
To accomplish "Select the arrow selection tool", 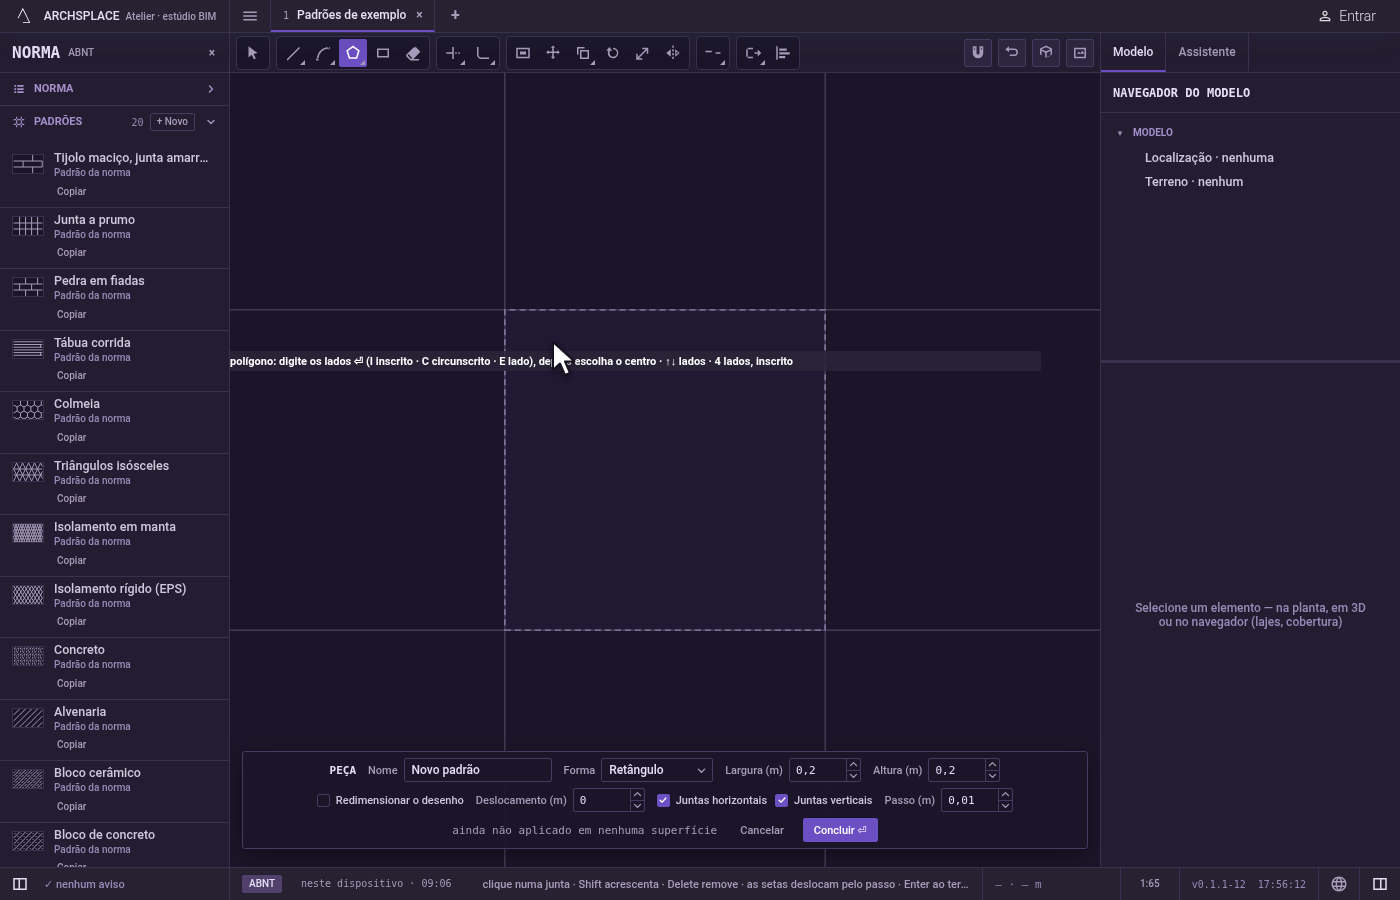I will (x=252, y=53).
